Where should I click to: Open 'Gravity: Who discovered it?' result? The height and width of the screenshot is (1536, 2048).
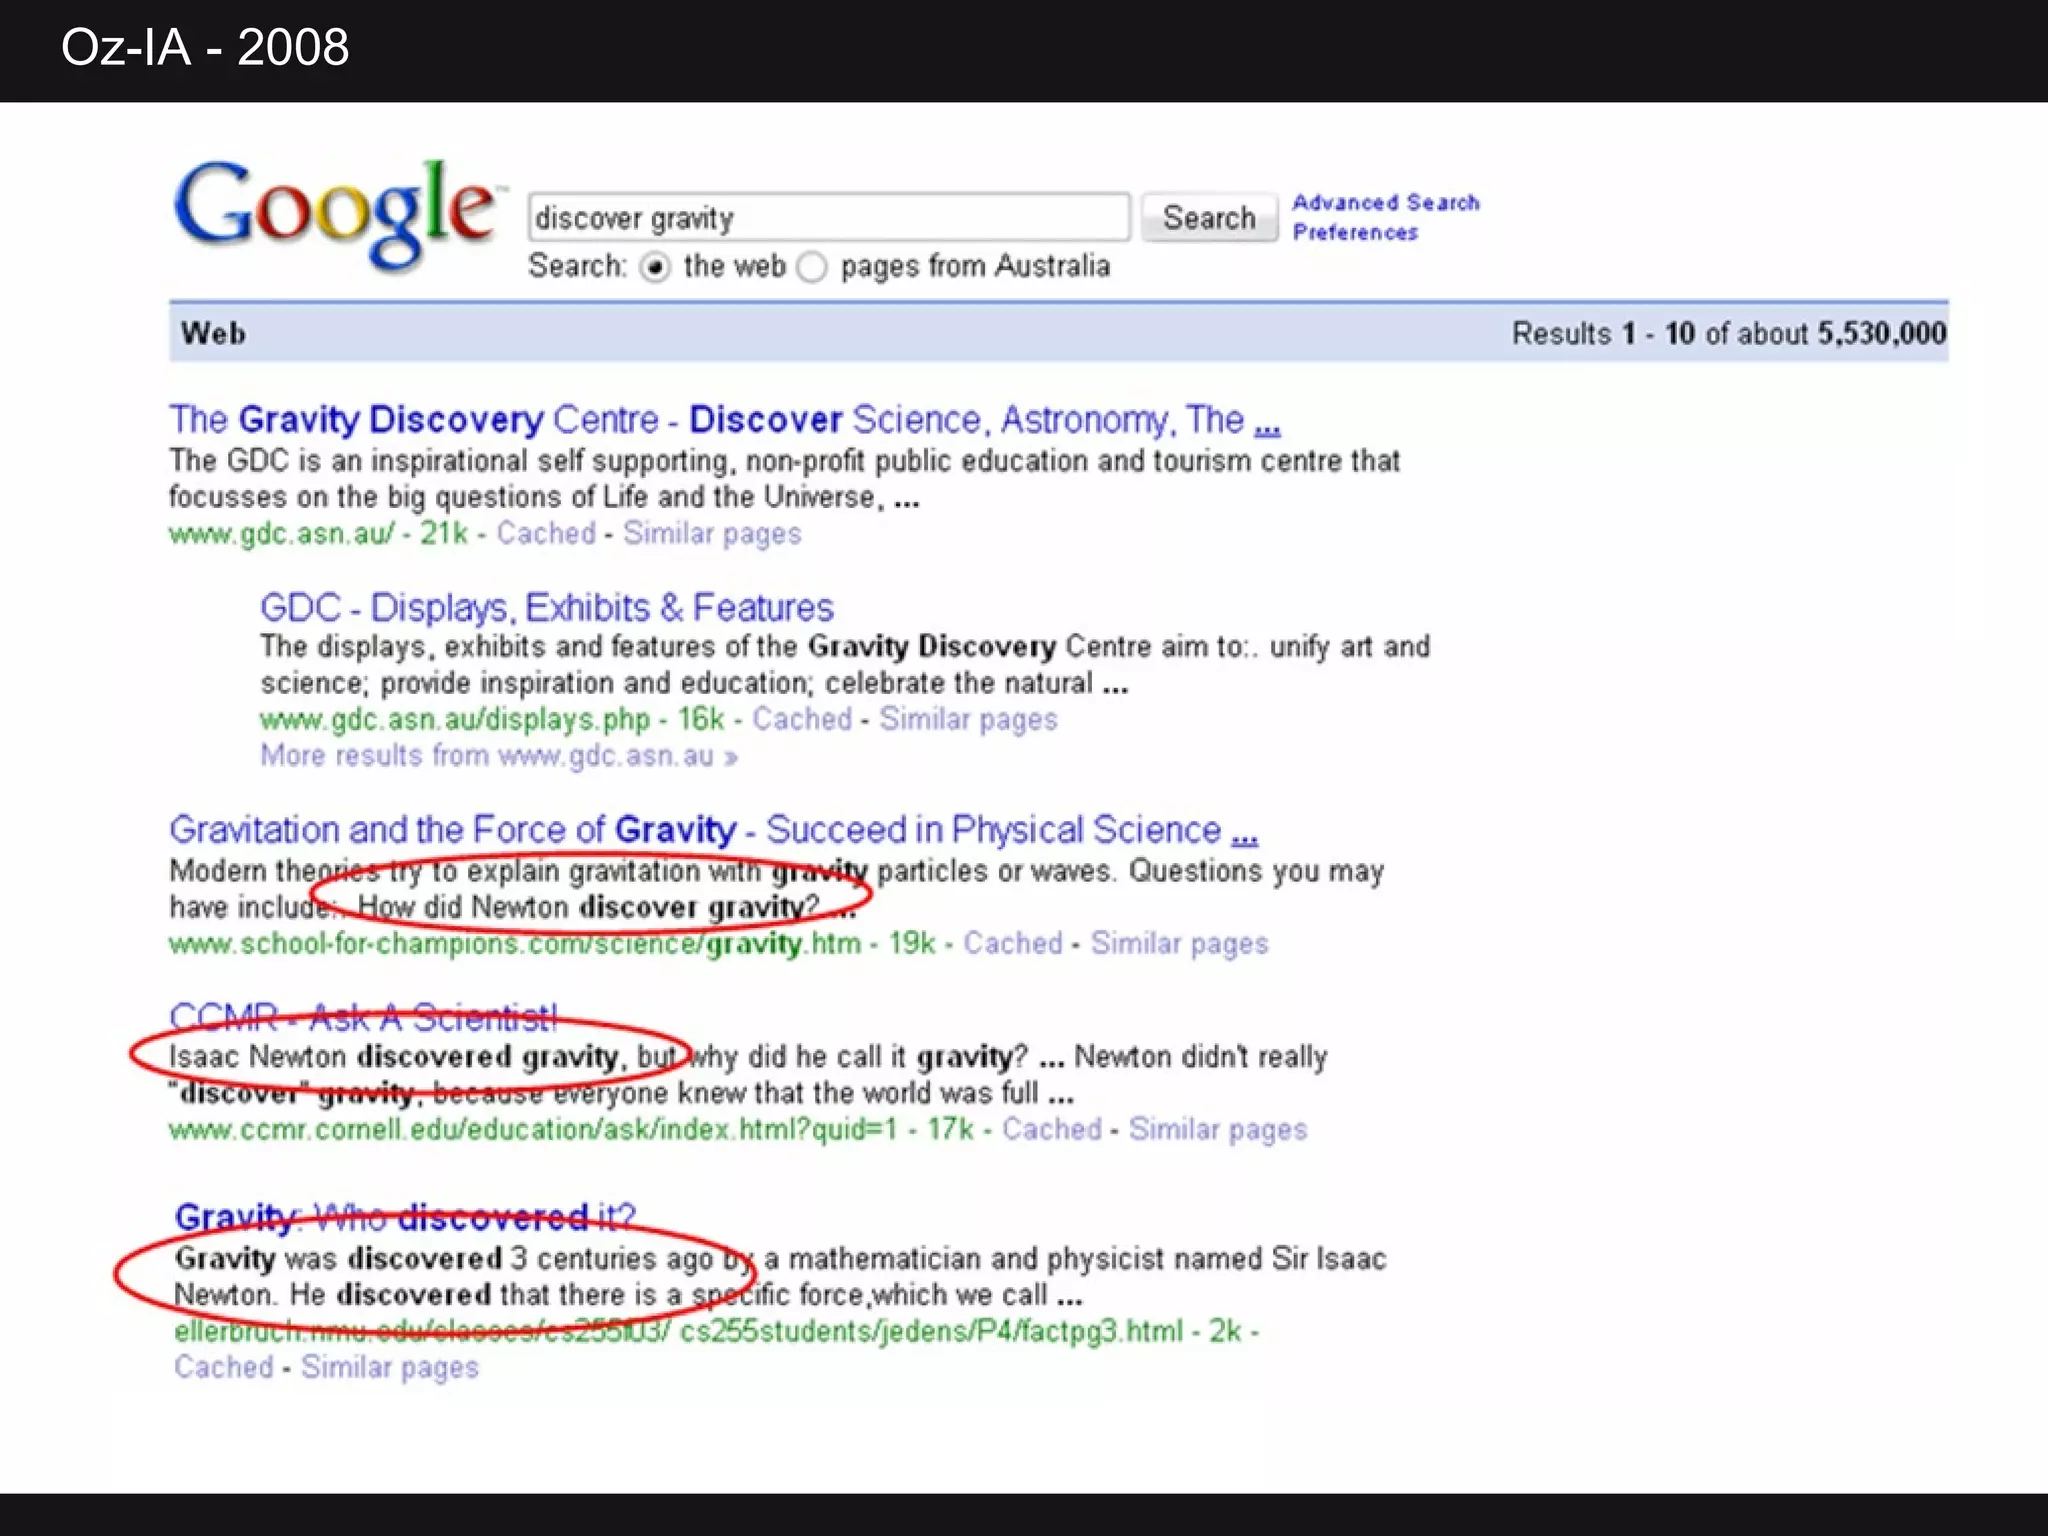[405, 1217]
